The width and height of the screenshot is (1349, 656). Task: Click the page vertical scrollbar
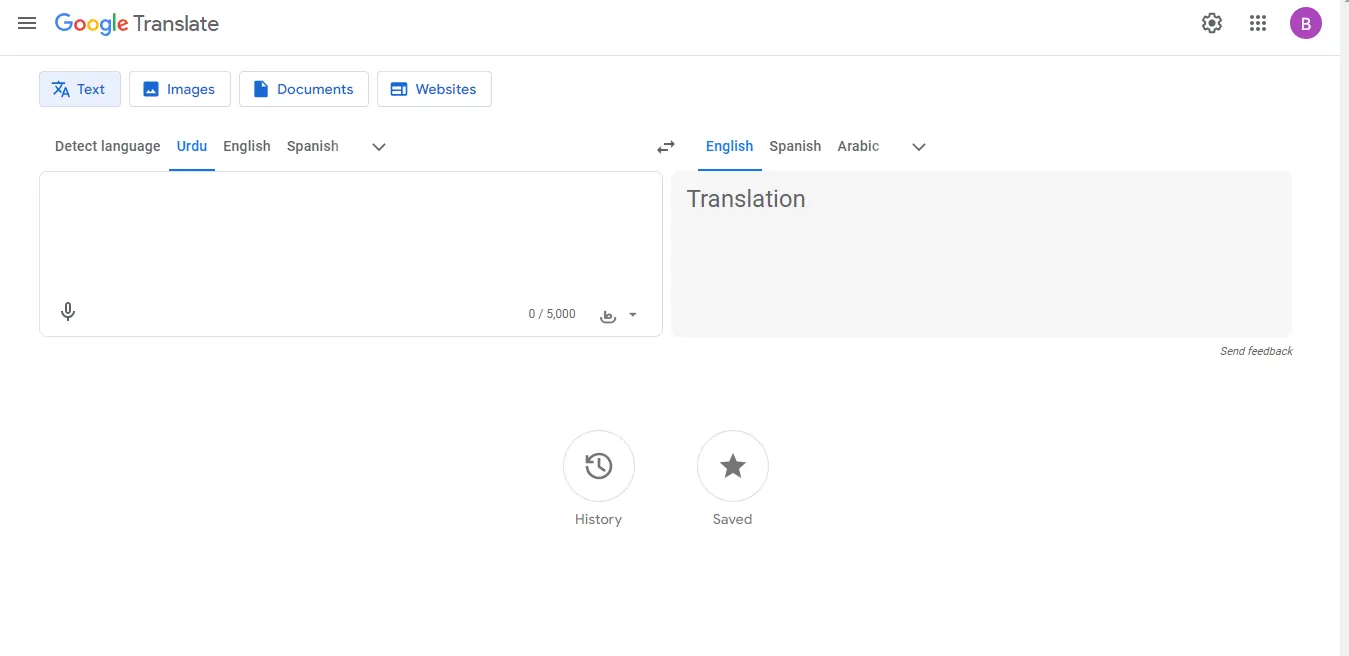(1344, 328)
